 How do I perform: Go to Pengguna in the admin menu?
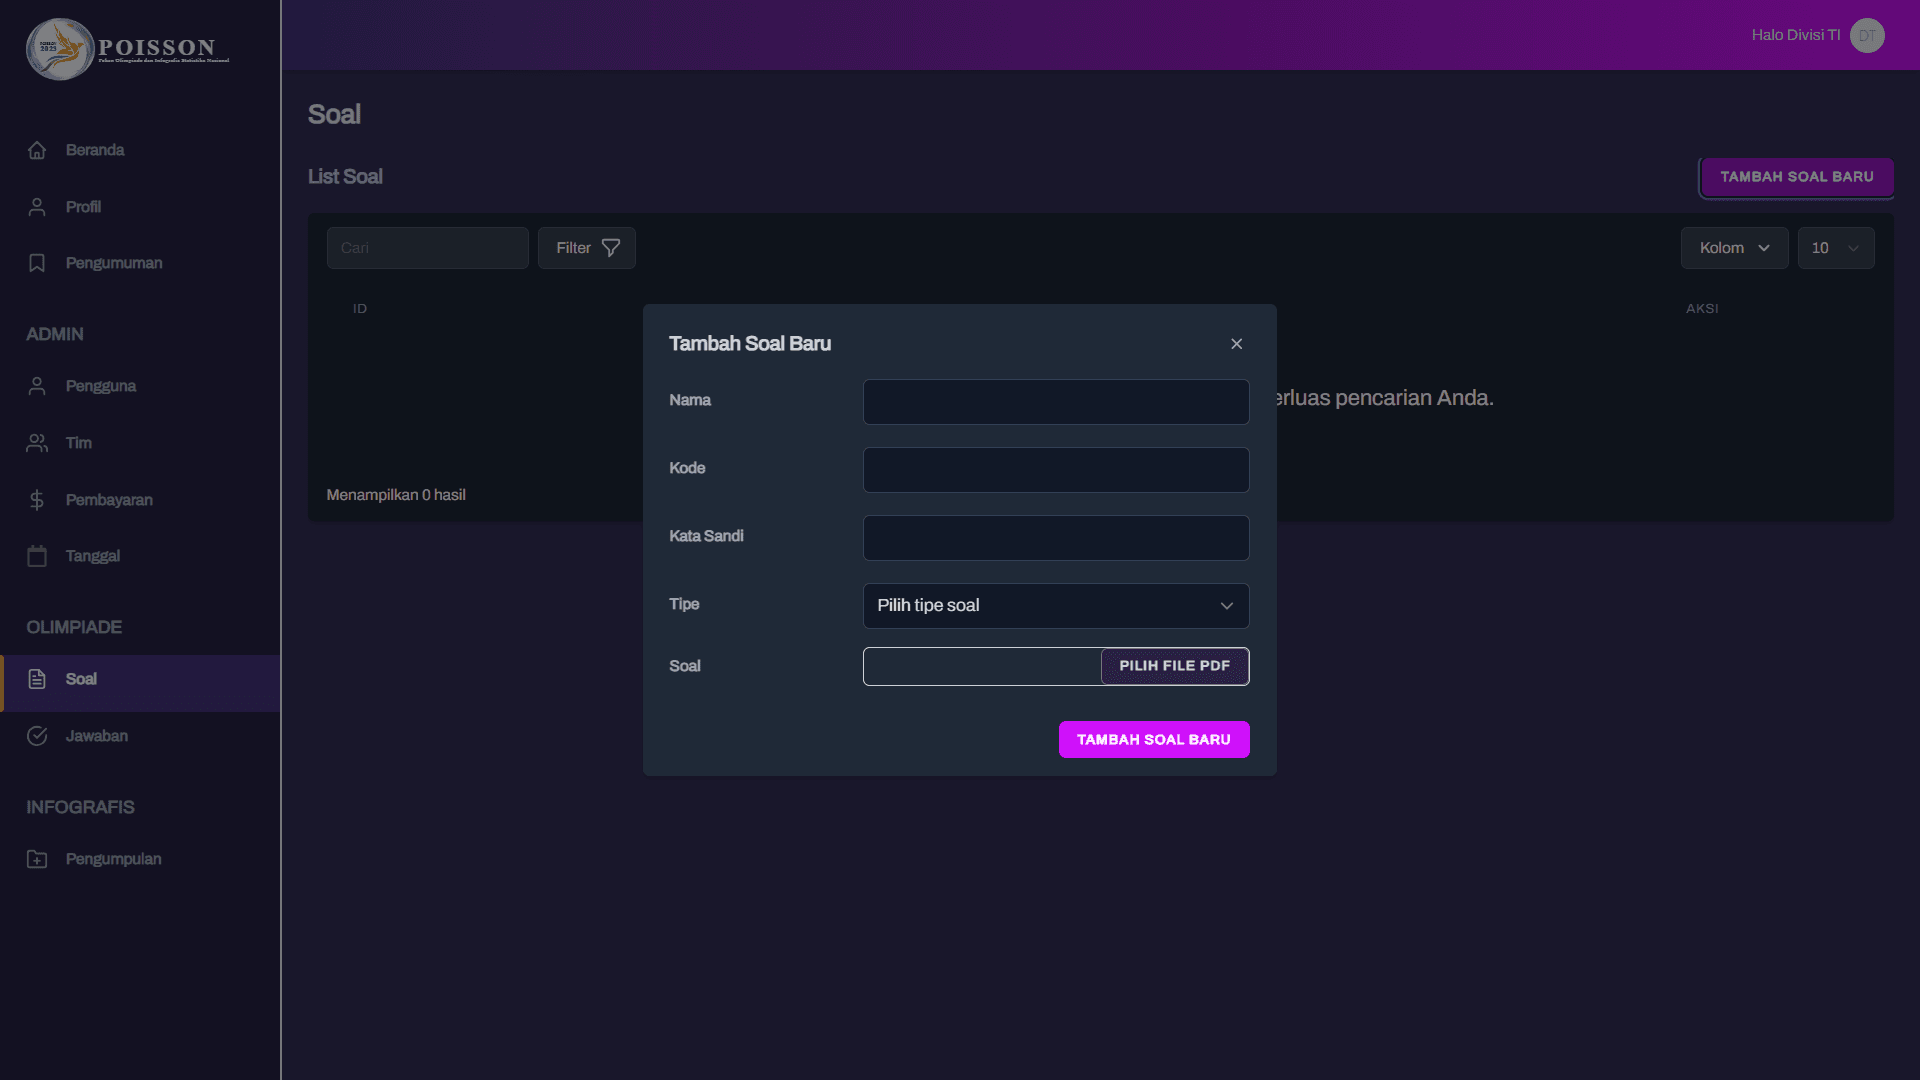pos(100,386)
